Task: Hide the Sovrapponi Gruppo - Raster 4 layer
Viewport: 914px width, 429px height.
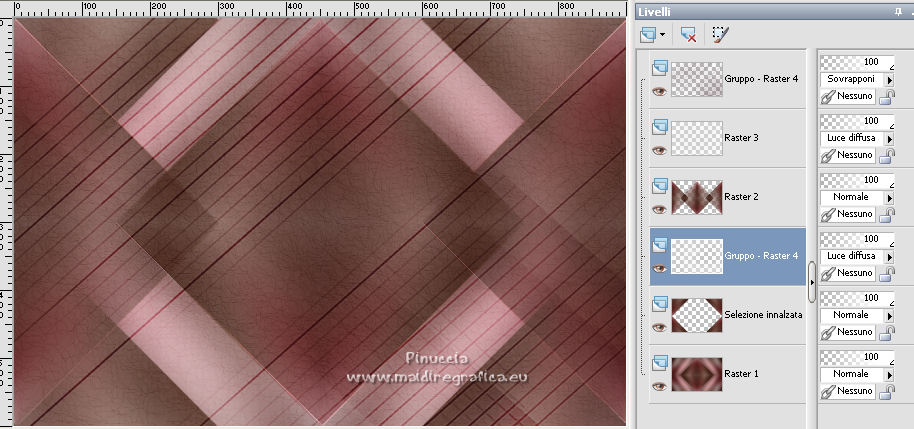Action: 659,92
